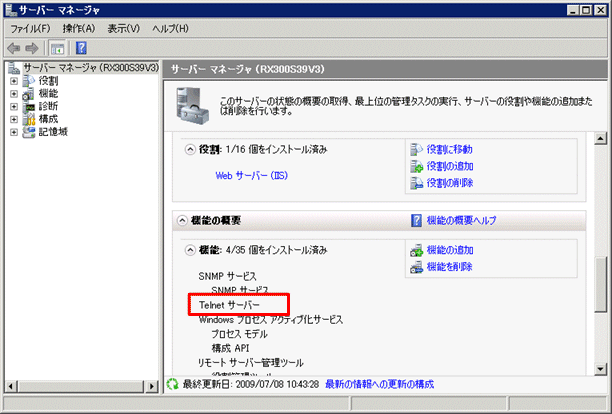Viewport: 612px width, 414px height.
Task: Open the Help toolbar icon
Action: (81, 48)
